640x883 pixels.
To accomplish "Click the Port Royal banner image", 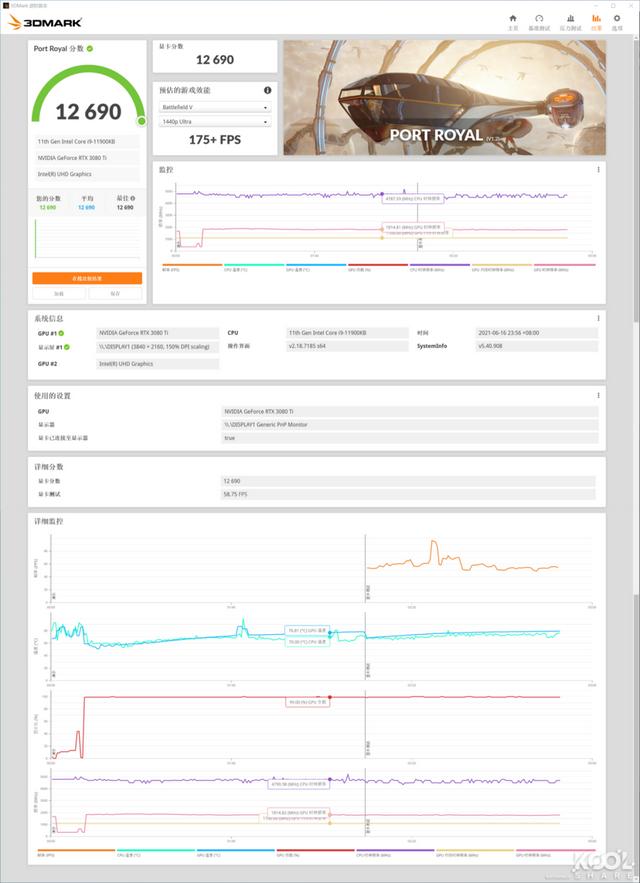I will [x=445, y=97].
